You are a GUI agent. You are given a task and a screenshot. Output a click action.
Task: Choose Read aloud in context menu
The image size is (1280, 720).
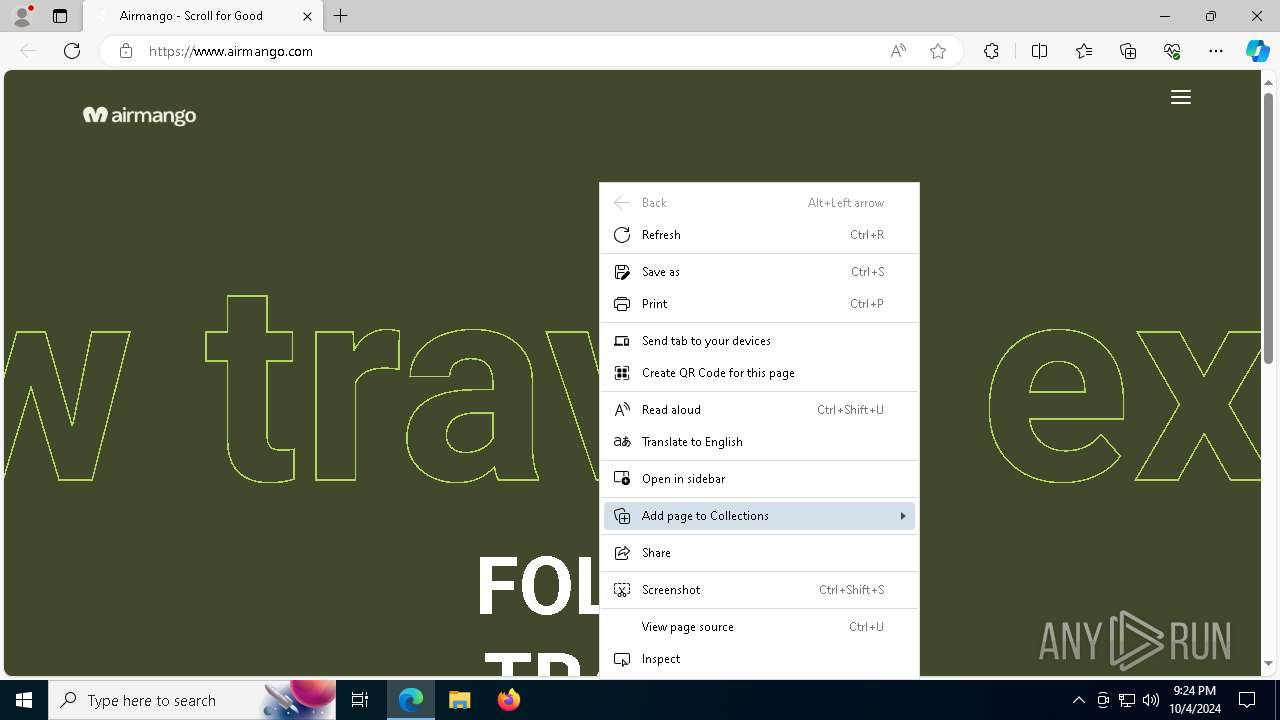[759, 410]
